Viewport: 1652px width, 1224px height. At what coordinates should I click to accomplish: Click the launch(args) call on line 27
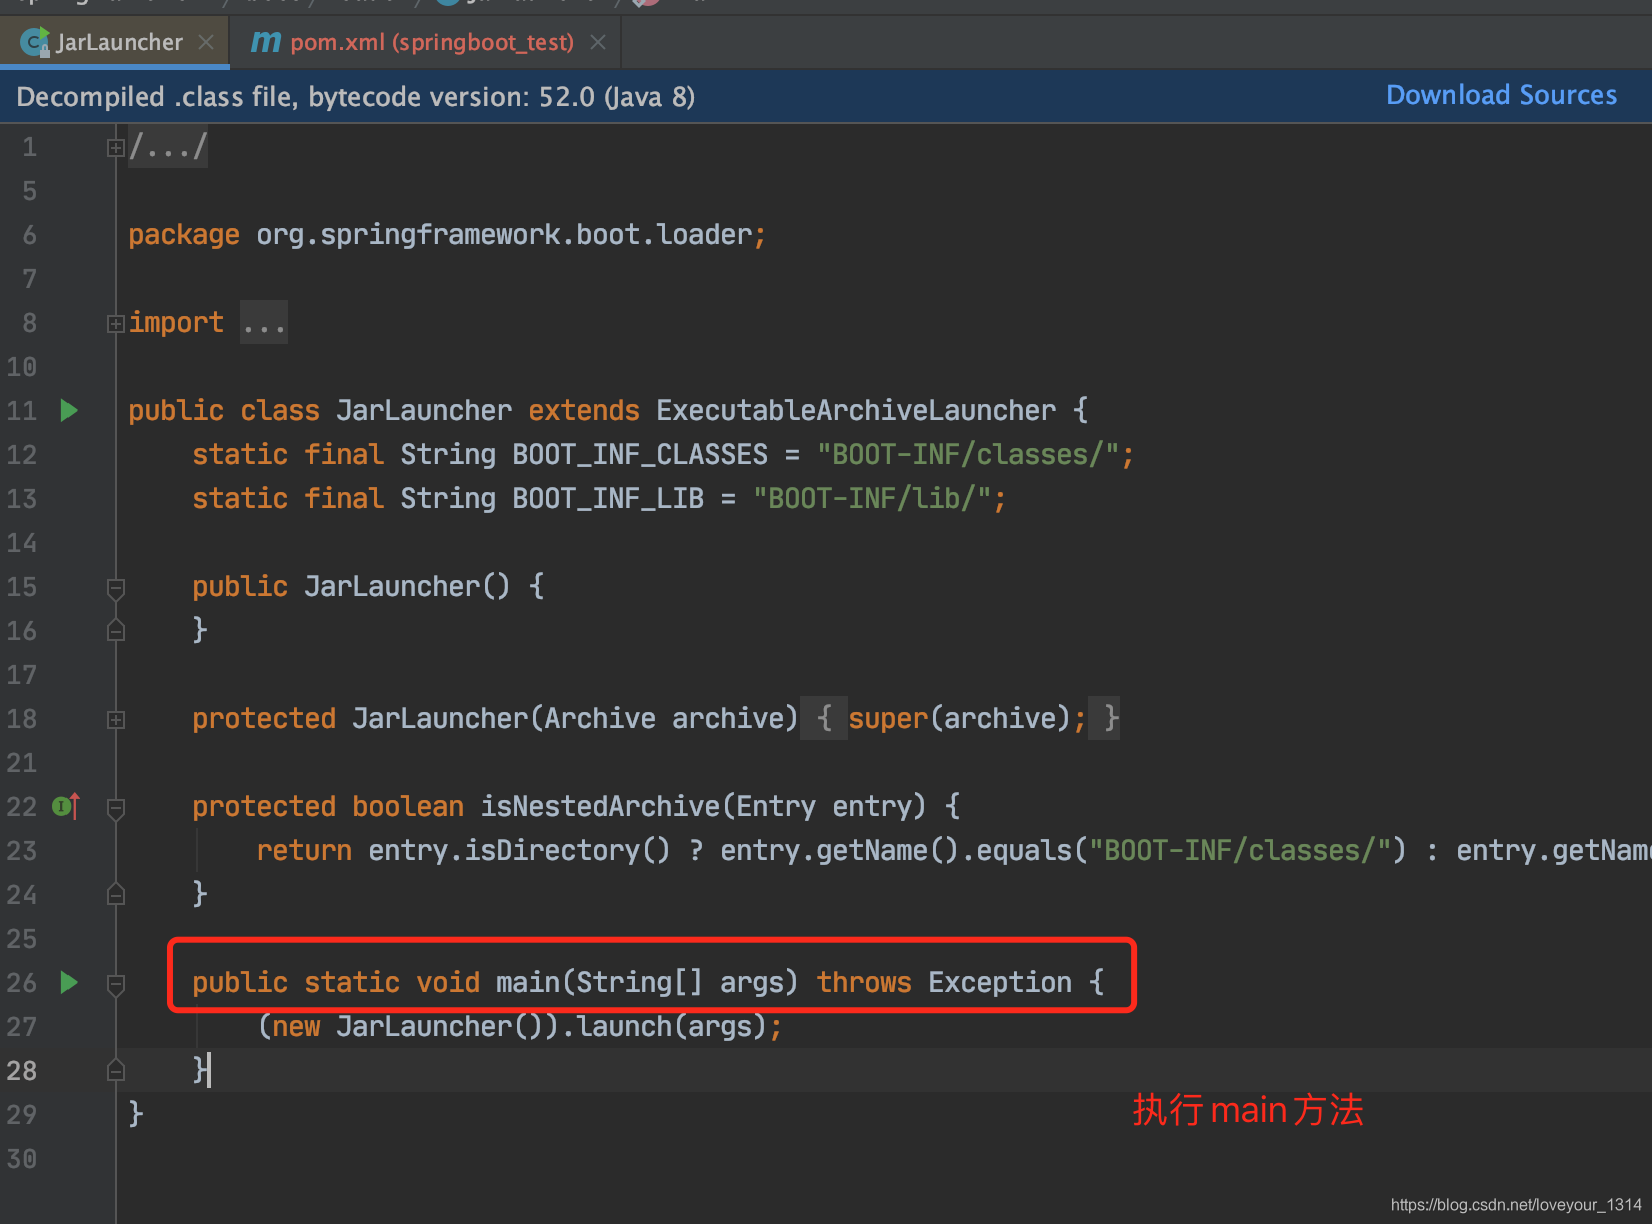pos(672,1026)
